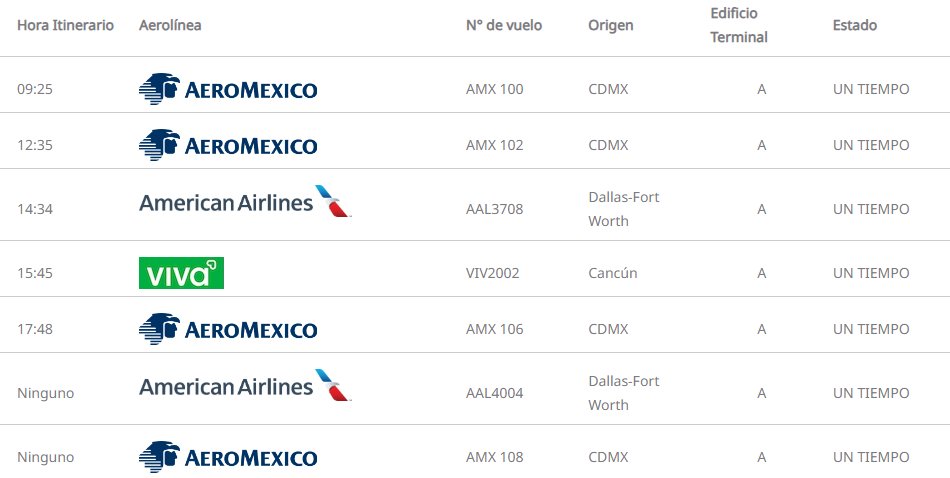The width and height of the screenshot is (950, 478).
Task: Click the American Airlines logo for AAL3708
Action: 245,203
